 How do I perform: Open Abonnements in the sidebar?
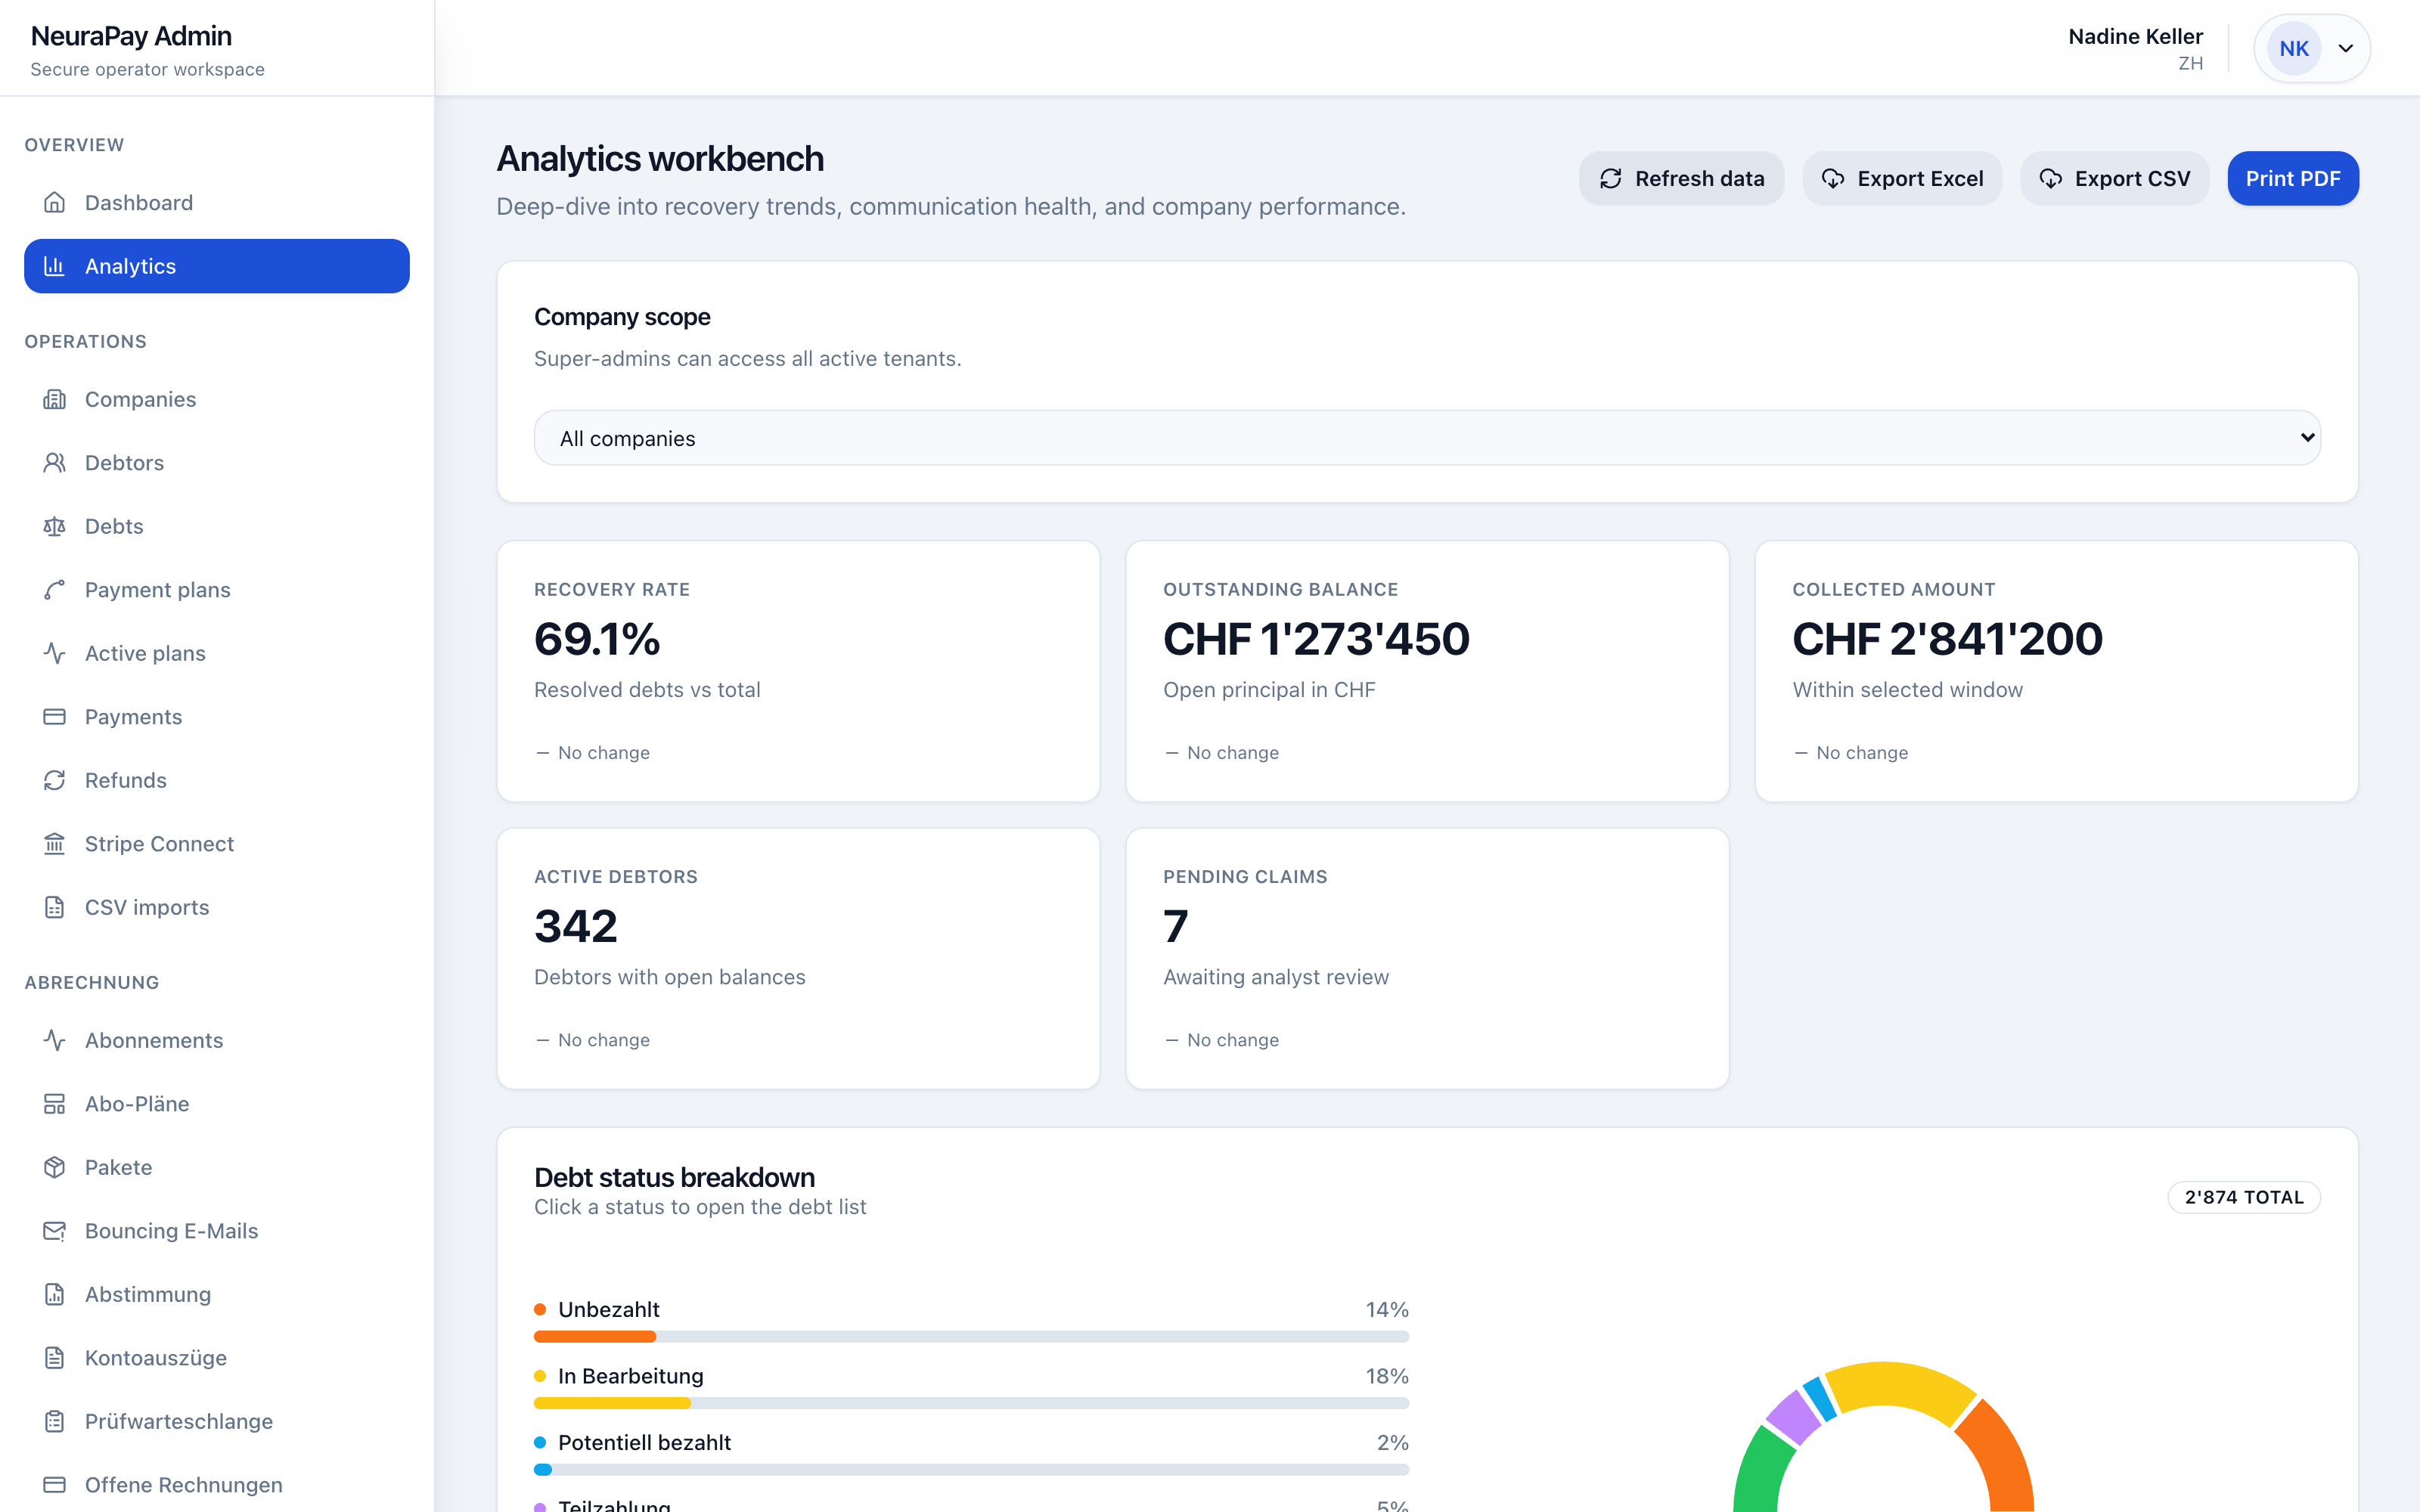tap(217, 1040)
